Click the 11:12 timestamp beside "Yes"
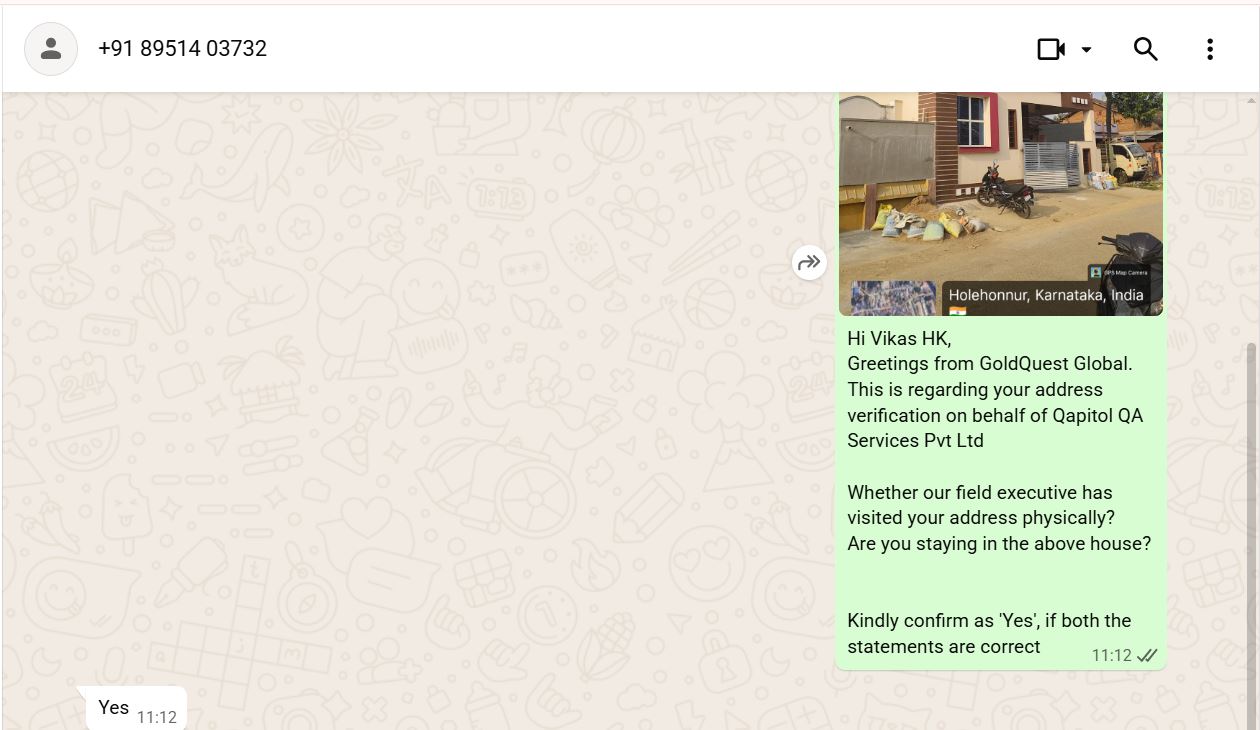The image size is (1260, 730). 157,717
